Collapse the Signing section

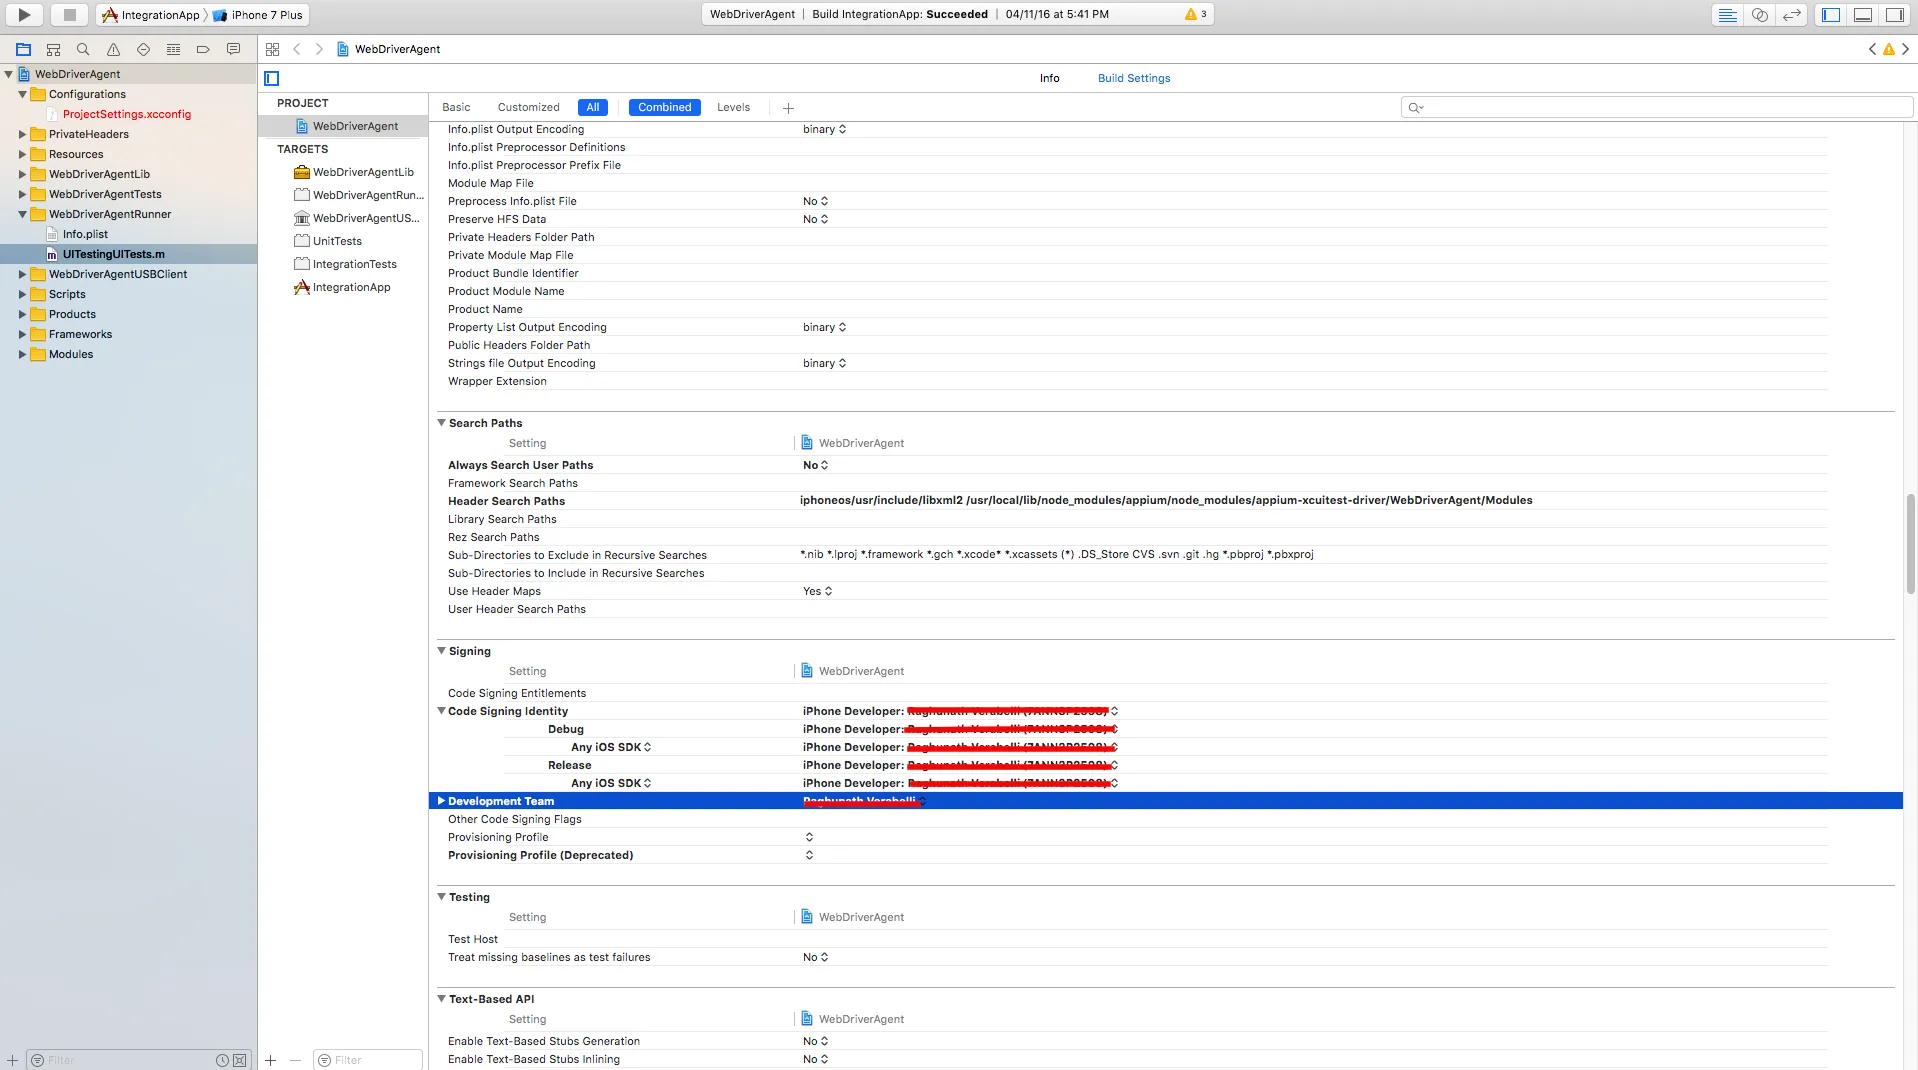click(x=441, y=651)
